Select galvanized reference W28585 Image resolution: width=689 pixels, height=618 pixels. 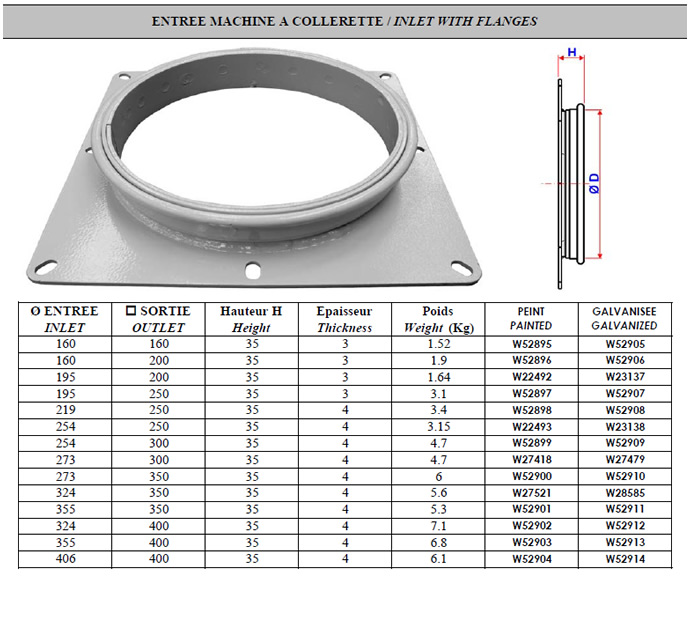click(624, 492)
